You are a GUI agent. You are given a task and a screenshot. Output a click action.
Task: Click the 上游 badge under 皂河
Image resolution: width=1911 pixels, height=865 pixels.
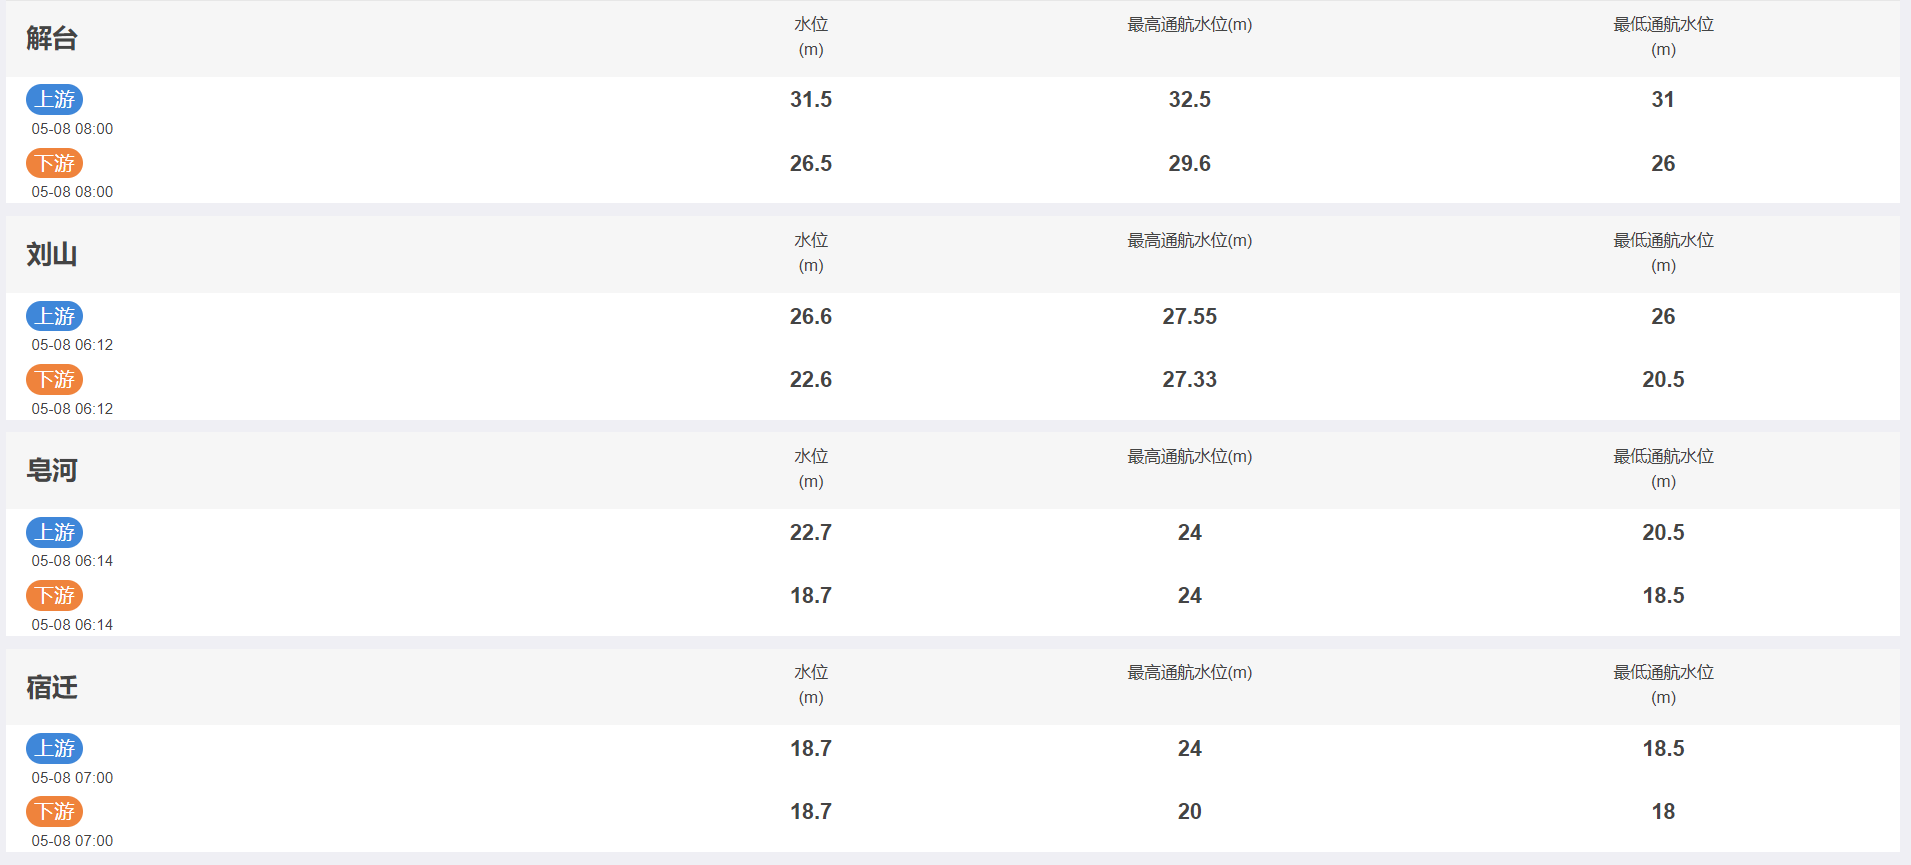55,532
